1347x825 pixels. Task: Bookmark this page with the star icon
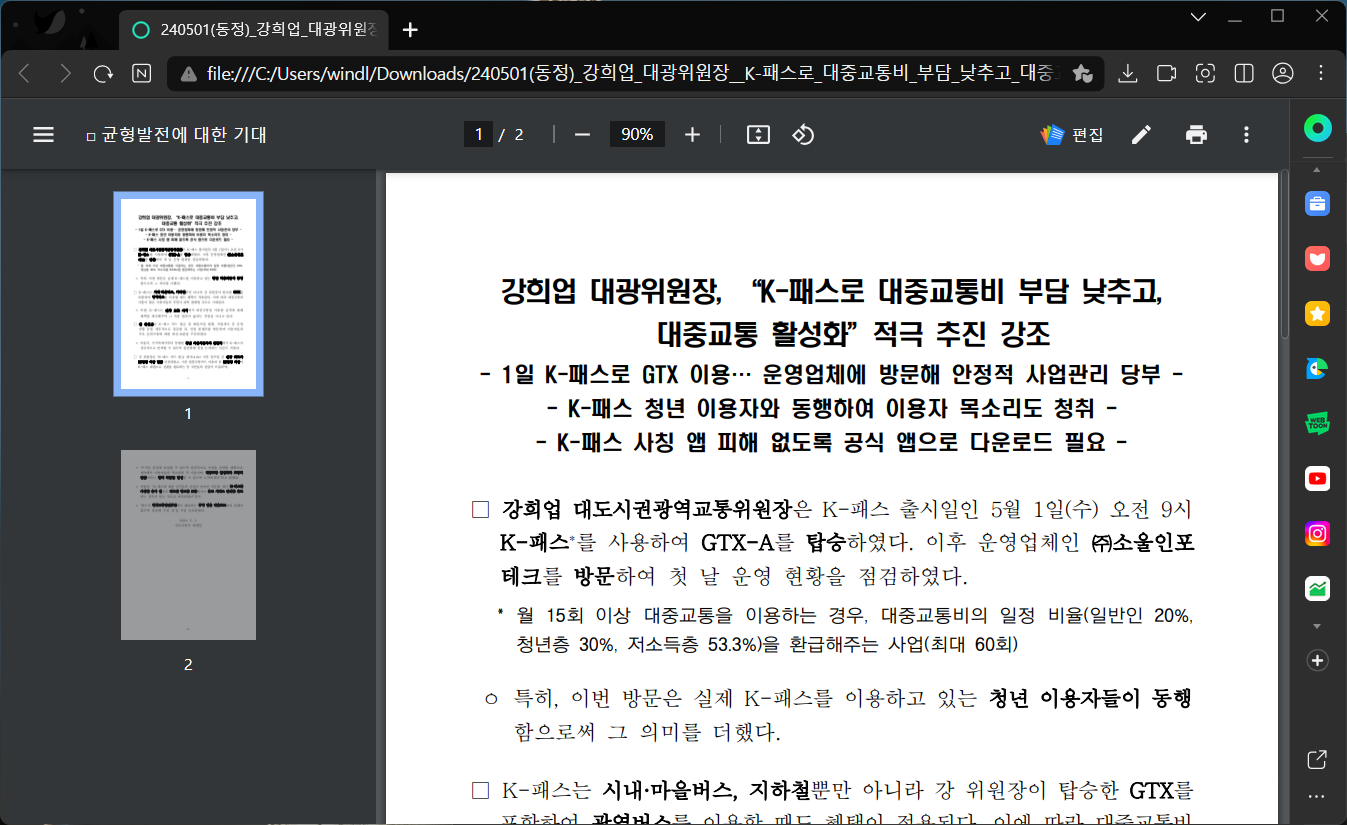(x=1081, y=73)
